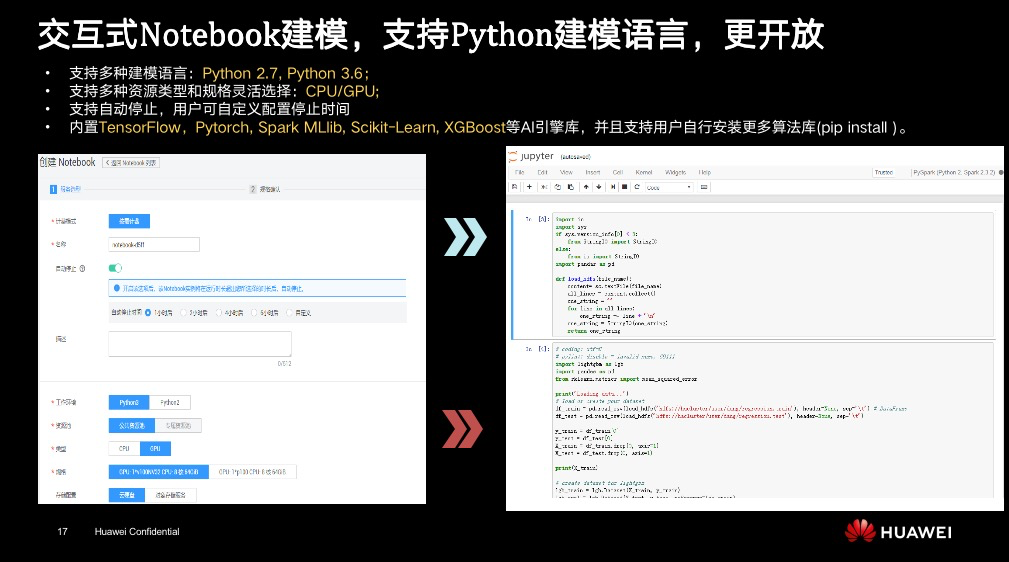
Task: Click the Trusted notebook button
Action: tap(884, 172)
